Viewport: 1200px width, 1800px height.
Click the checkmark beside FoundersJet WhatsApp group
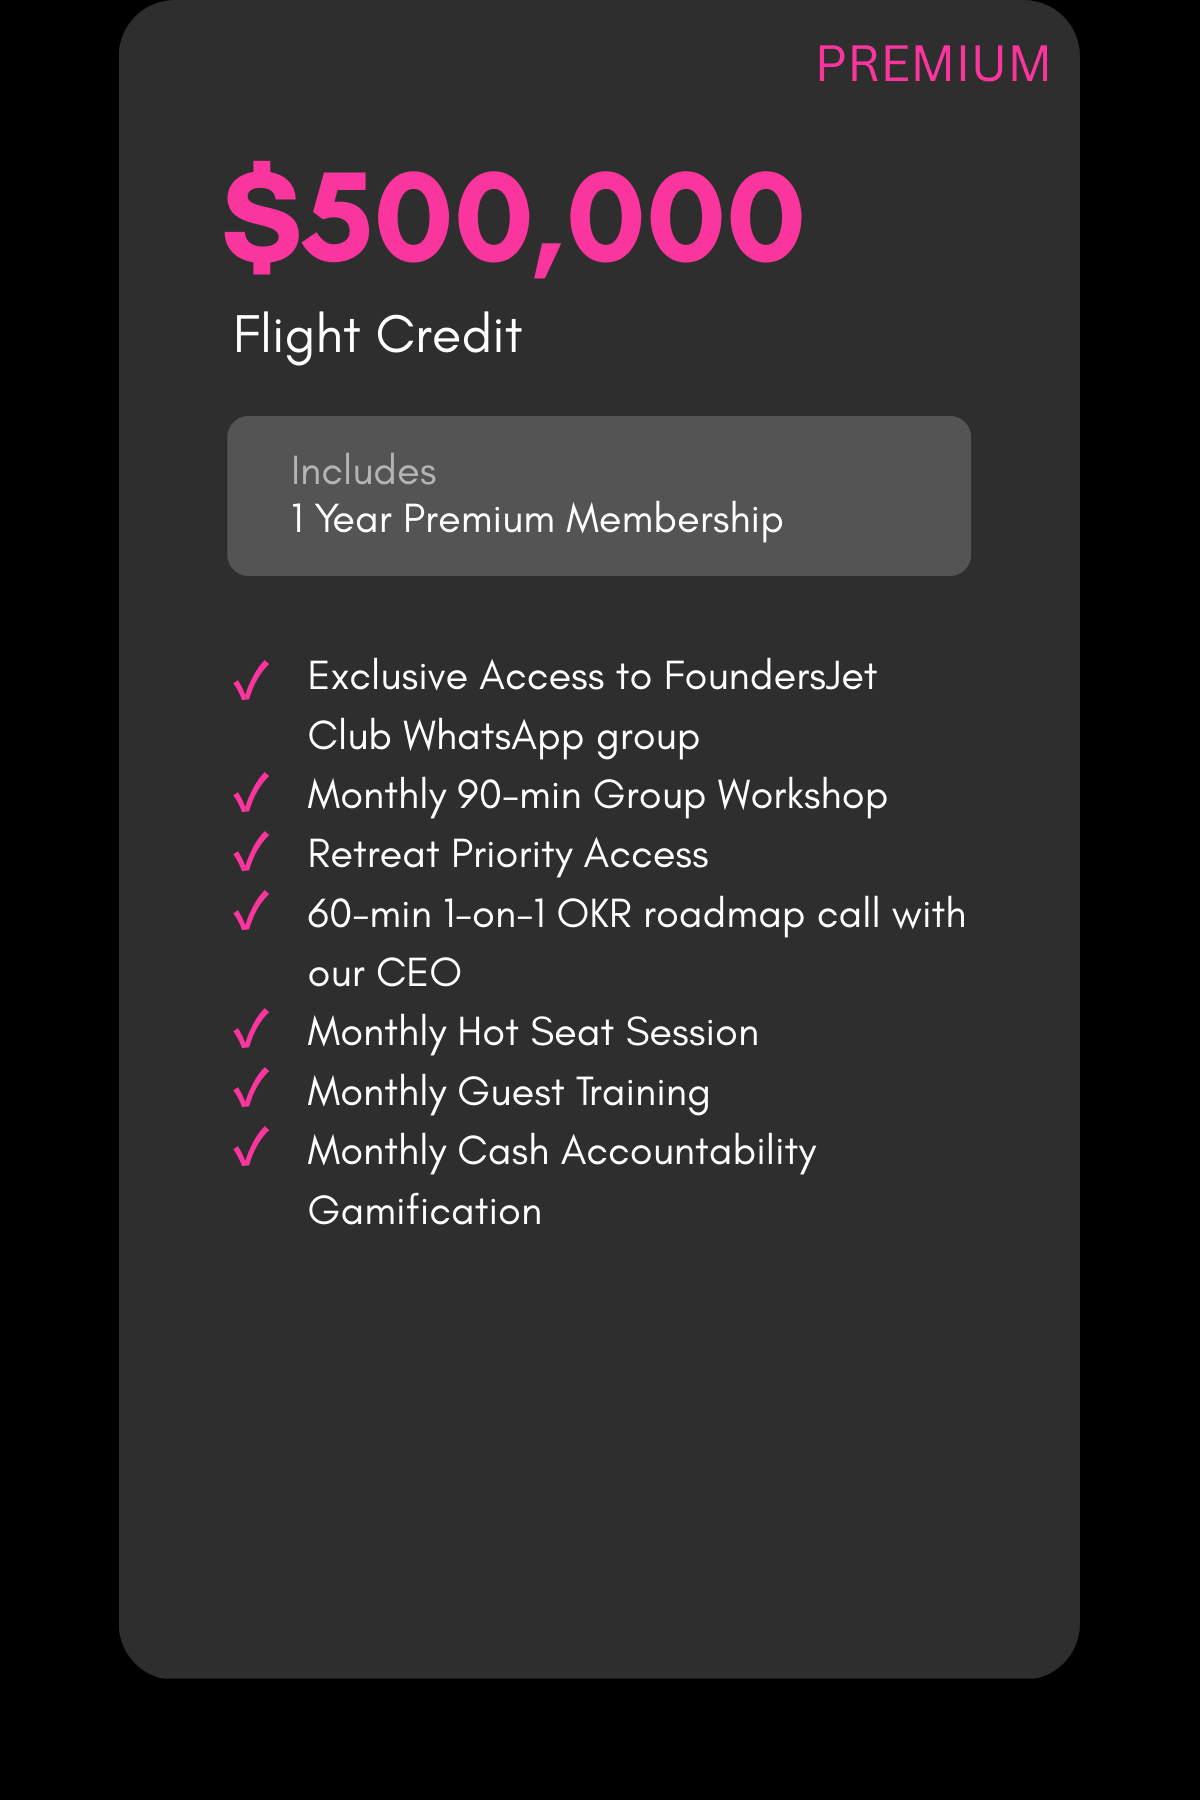tap(251, 680)
